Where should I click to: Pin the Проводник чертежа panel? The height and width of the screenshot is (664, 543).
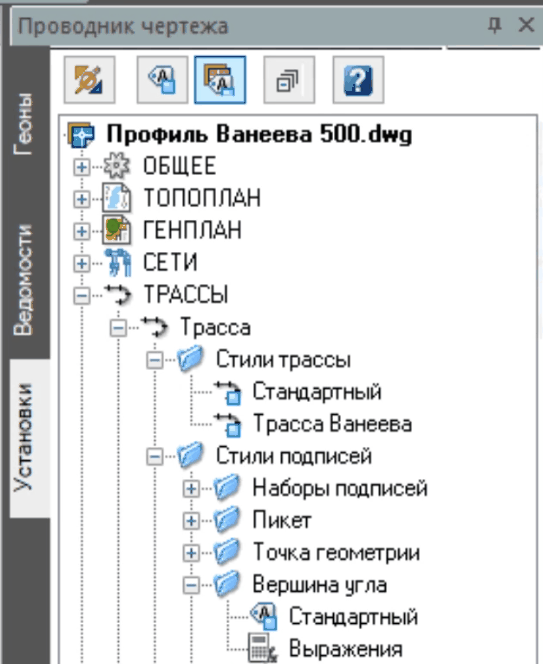(x=494, y=25)
